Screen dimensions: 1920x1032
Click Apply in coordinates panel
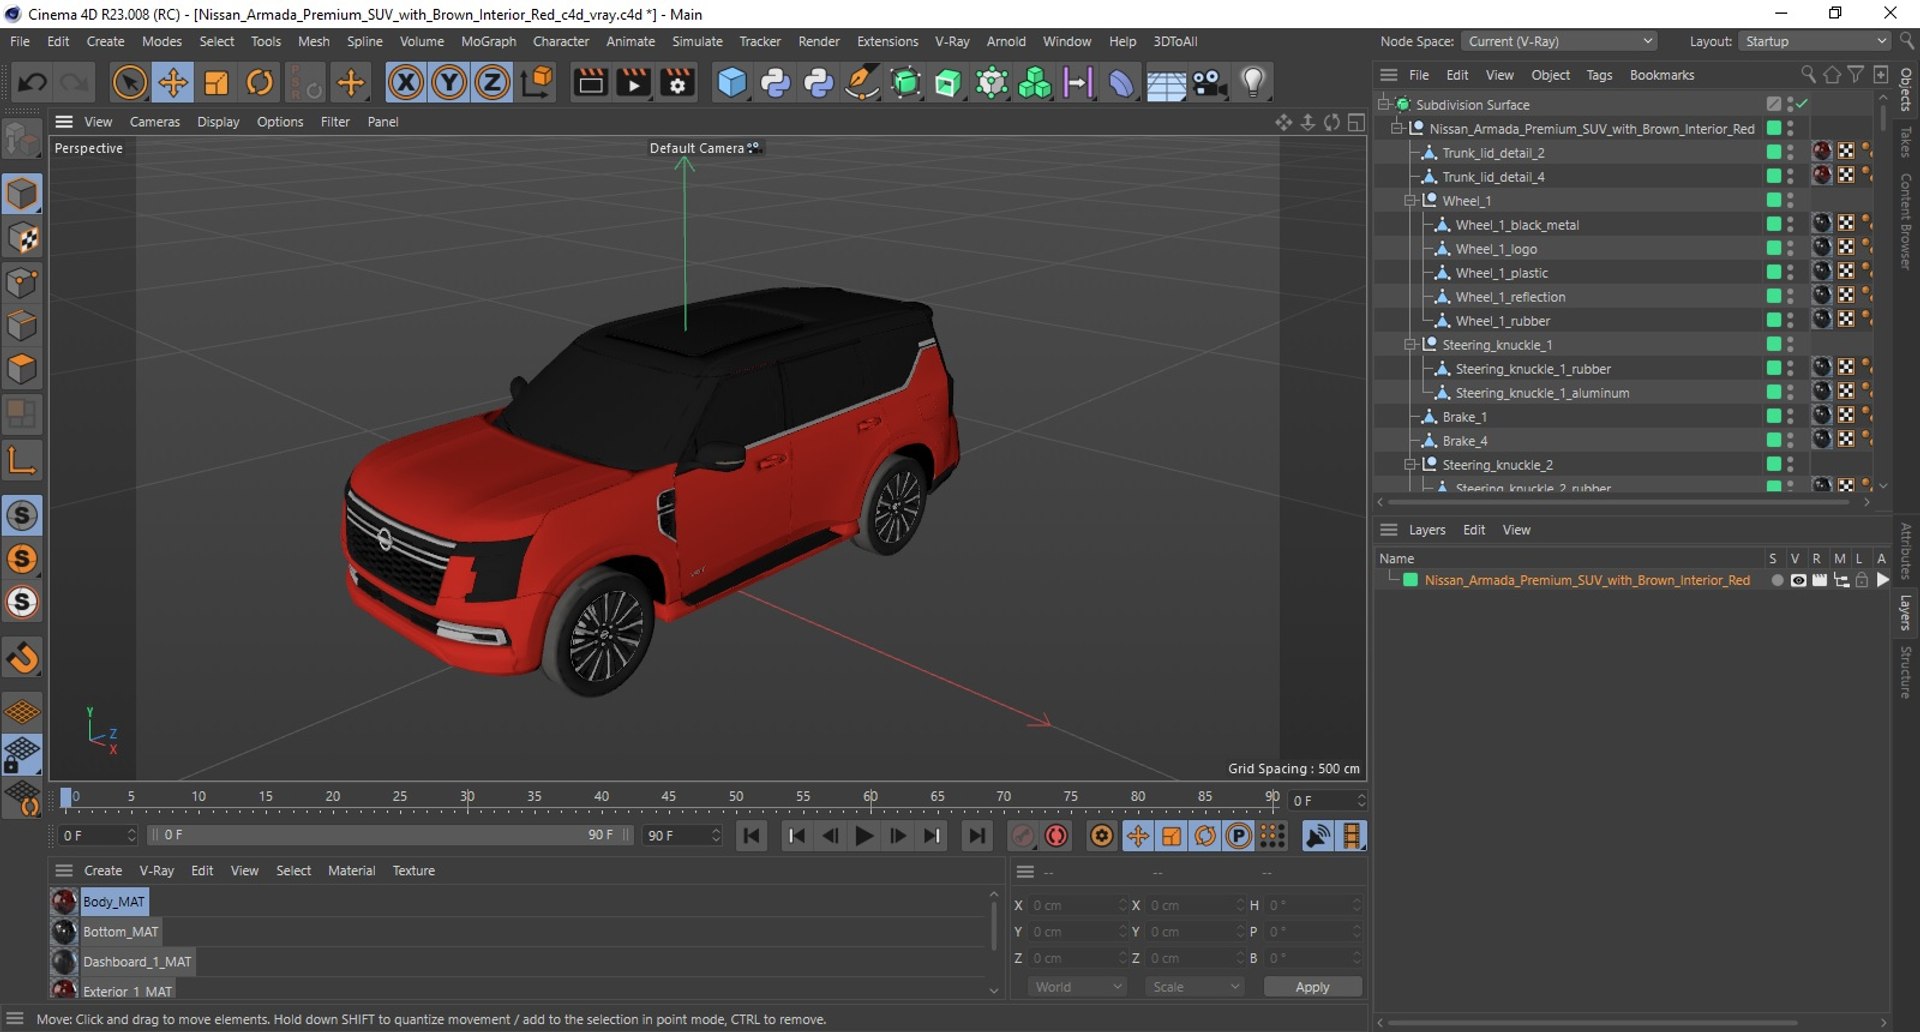[x=1312, y=987]
